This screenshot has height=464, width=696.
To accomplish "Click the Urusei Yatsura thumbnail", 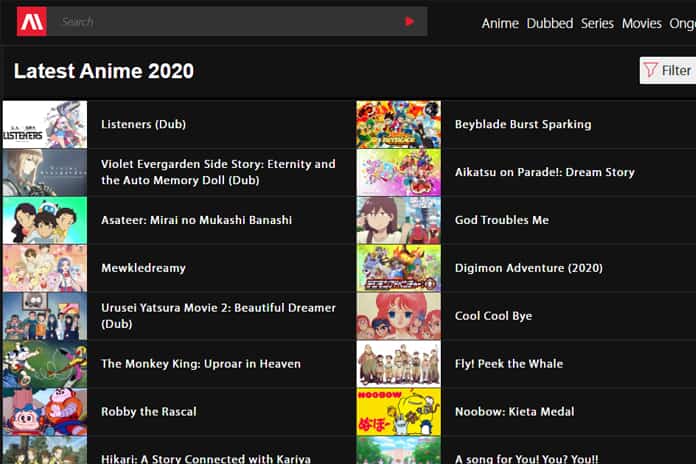I will [x=45, y=316].
